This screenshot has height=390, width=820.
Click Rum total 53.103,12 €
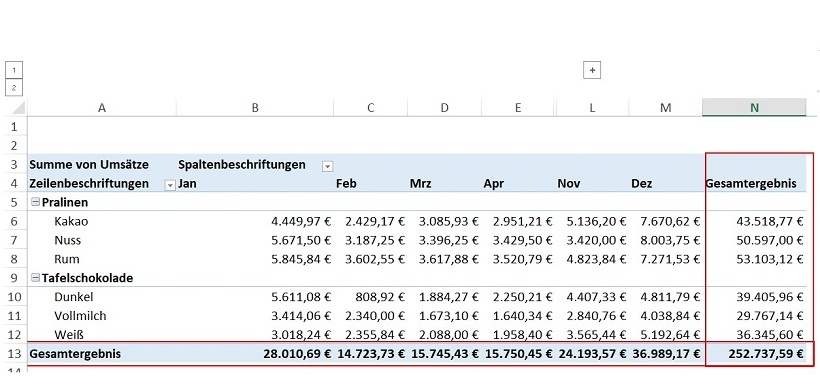770,259
